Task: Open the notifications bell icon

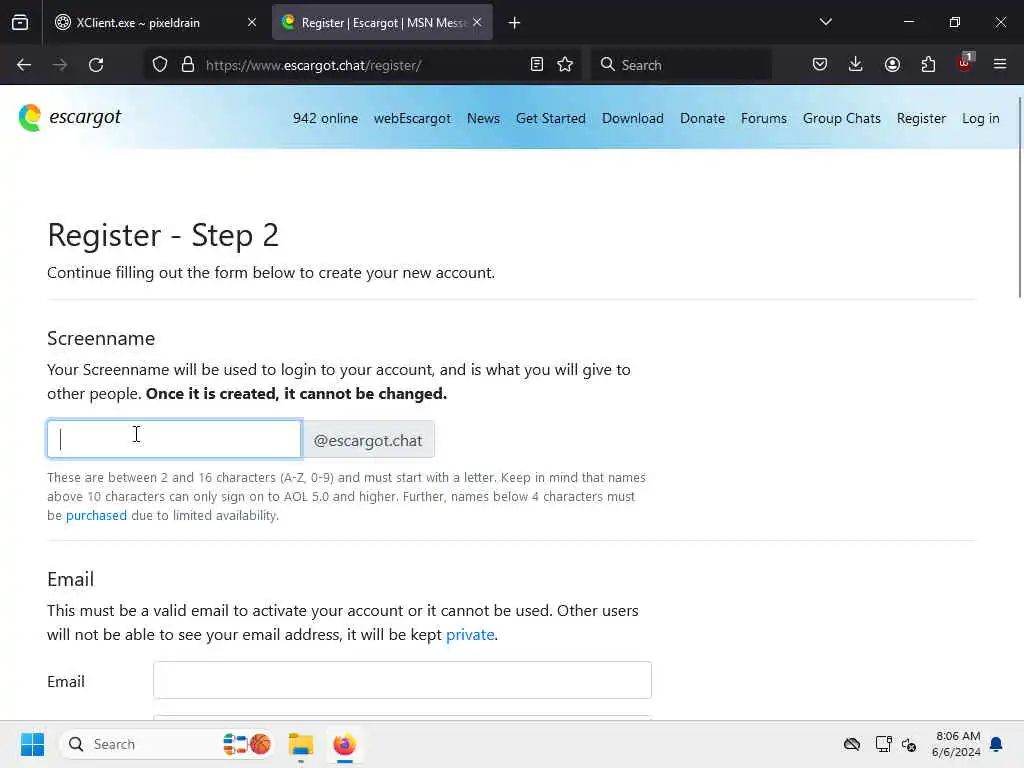Action: point(996,744)
